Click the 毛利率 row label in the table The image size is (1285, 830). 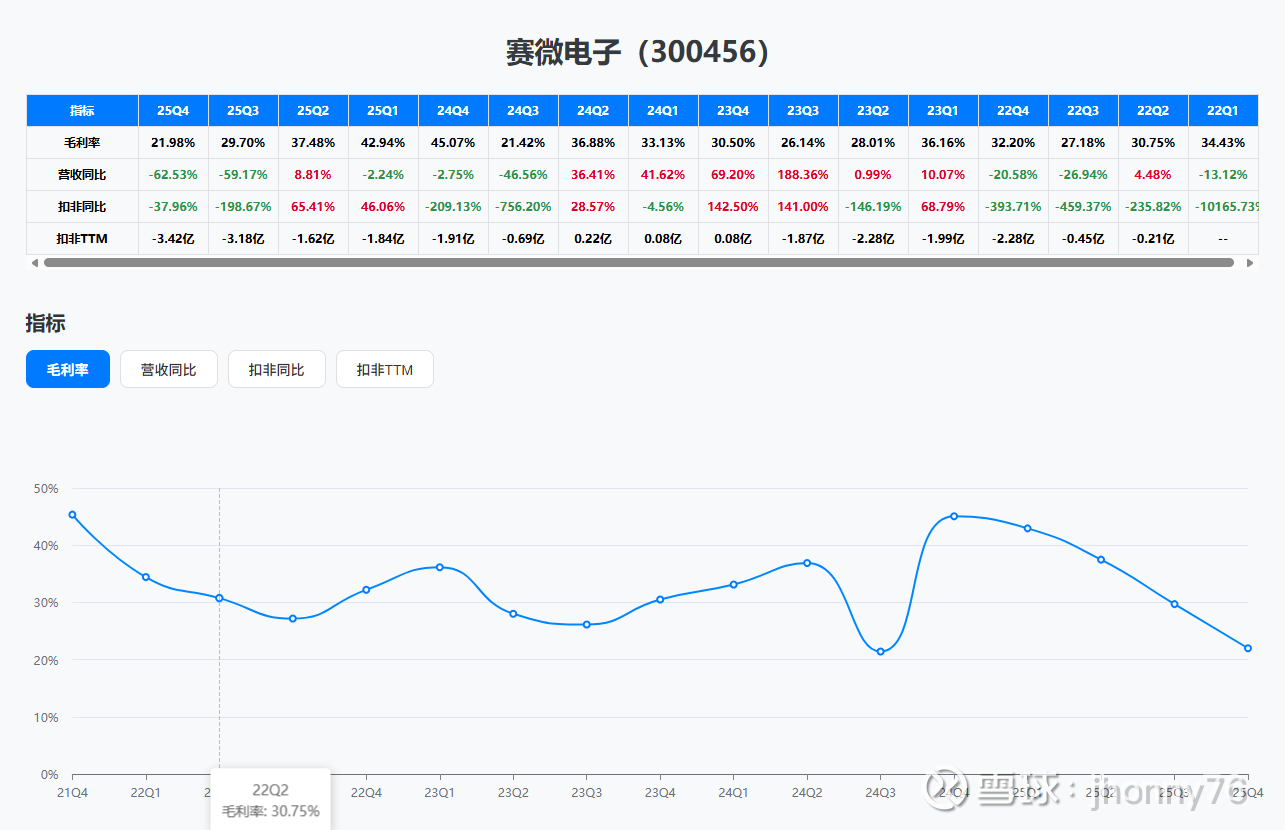tap(82, 142)
